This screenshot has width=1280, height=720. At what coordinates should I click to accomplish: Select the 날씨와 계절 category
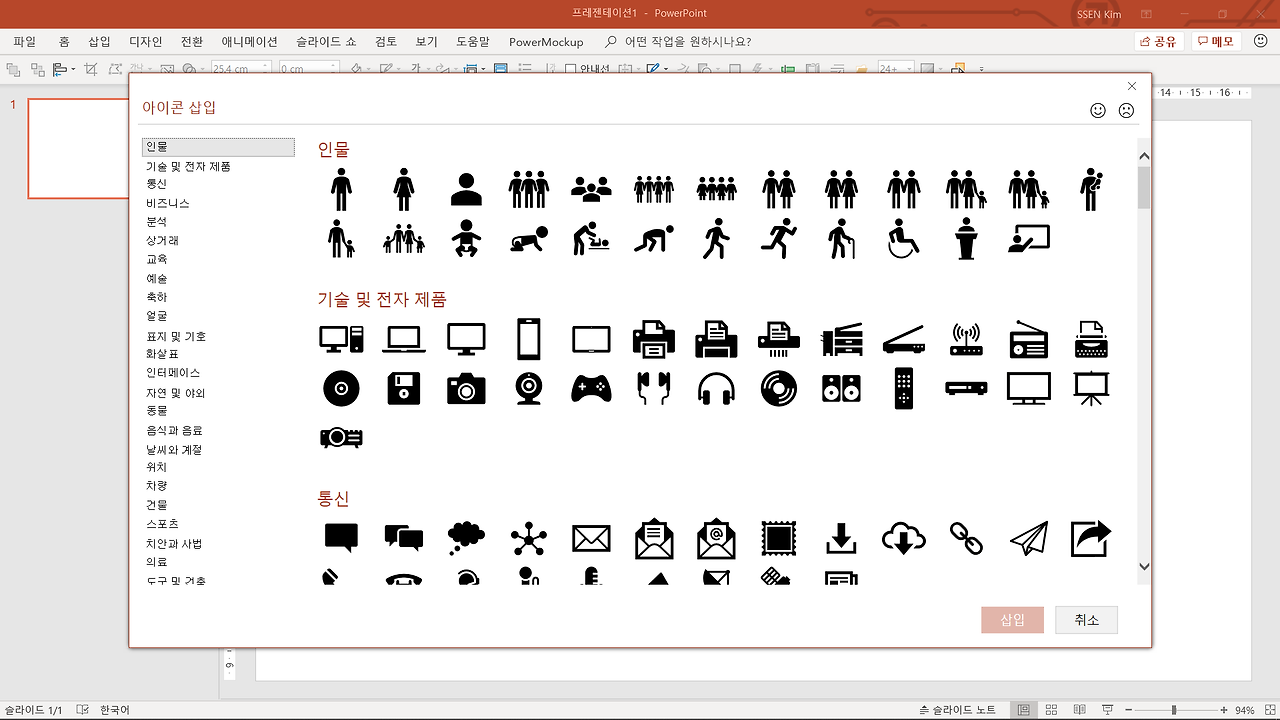click(175, 449)
